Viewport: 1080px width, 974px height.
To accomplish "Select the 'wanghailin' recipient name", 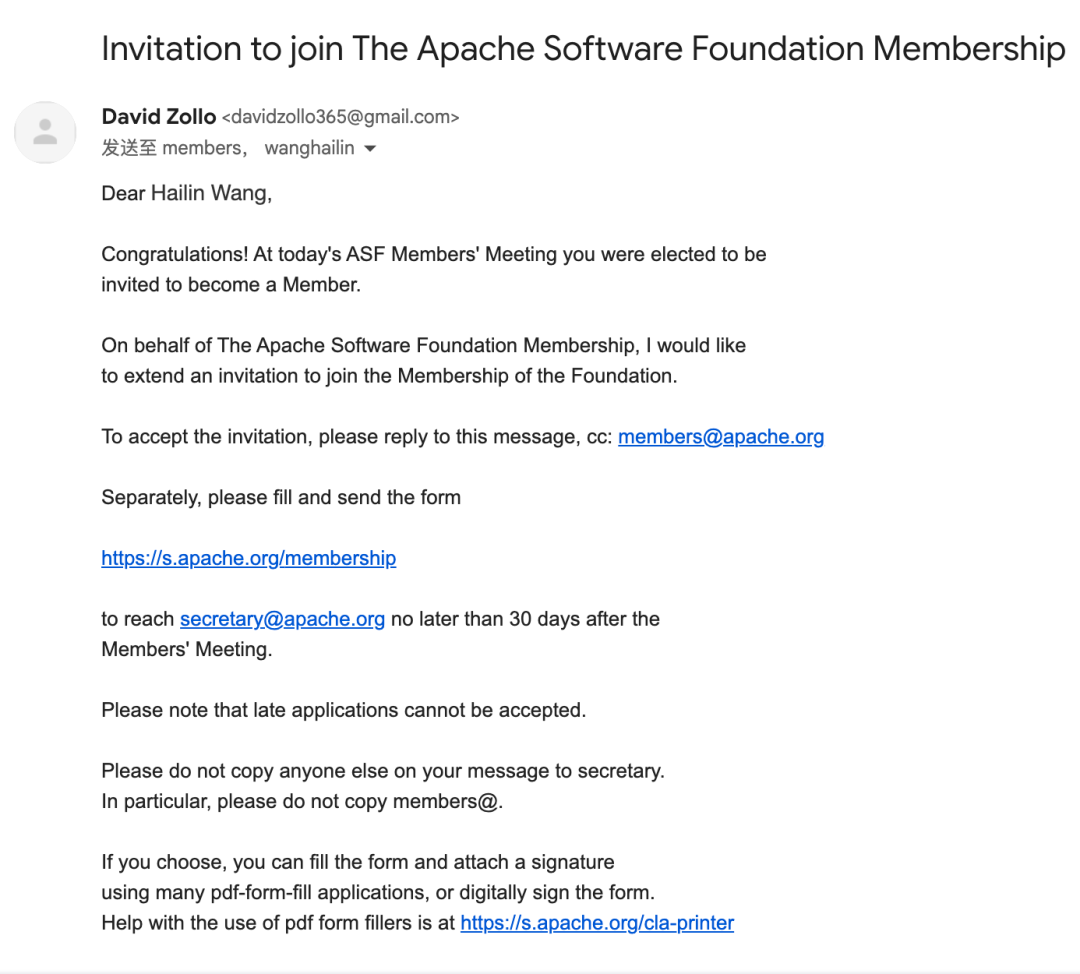I will point(309,148).
